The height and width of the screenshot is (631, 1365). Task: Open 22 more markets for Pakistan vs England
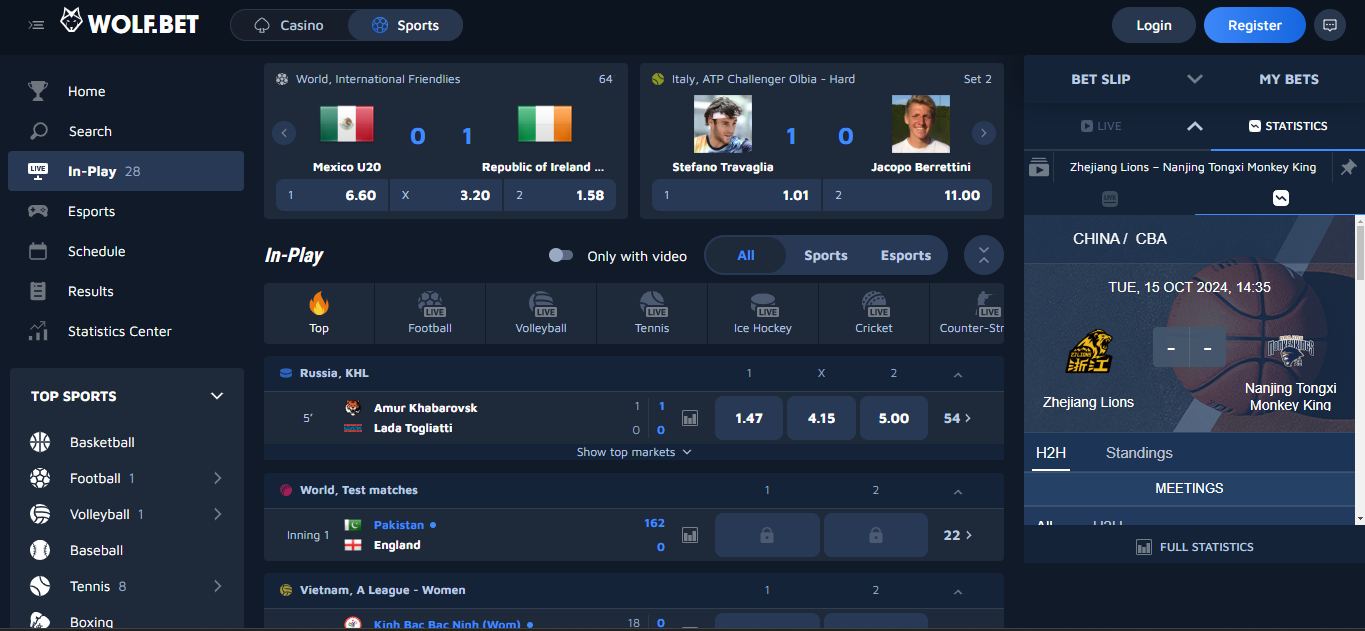[957, 535]
